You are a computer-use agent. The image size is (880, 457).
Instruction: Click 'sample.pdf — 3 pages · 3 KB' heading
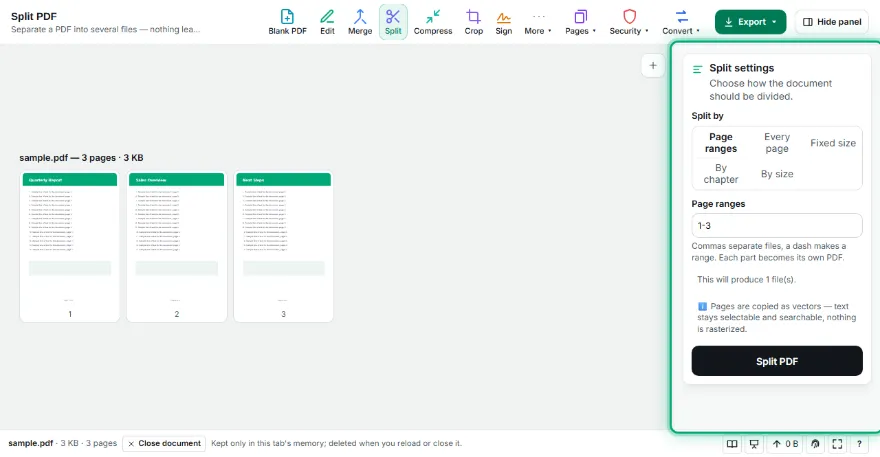[81, 158]
